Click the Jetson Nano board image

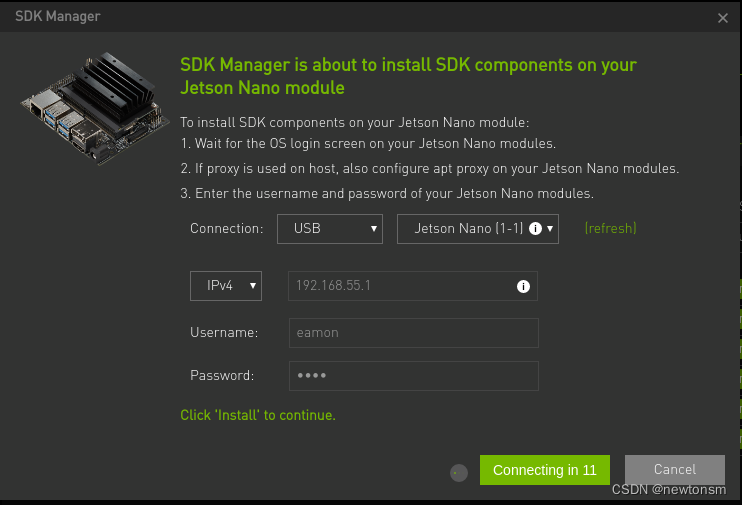(95, 108)
